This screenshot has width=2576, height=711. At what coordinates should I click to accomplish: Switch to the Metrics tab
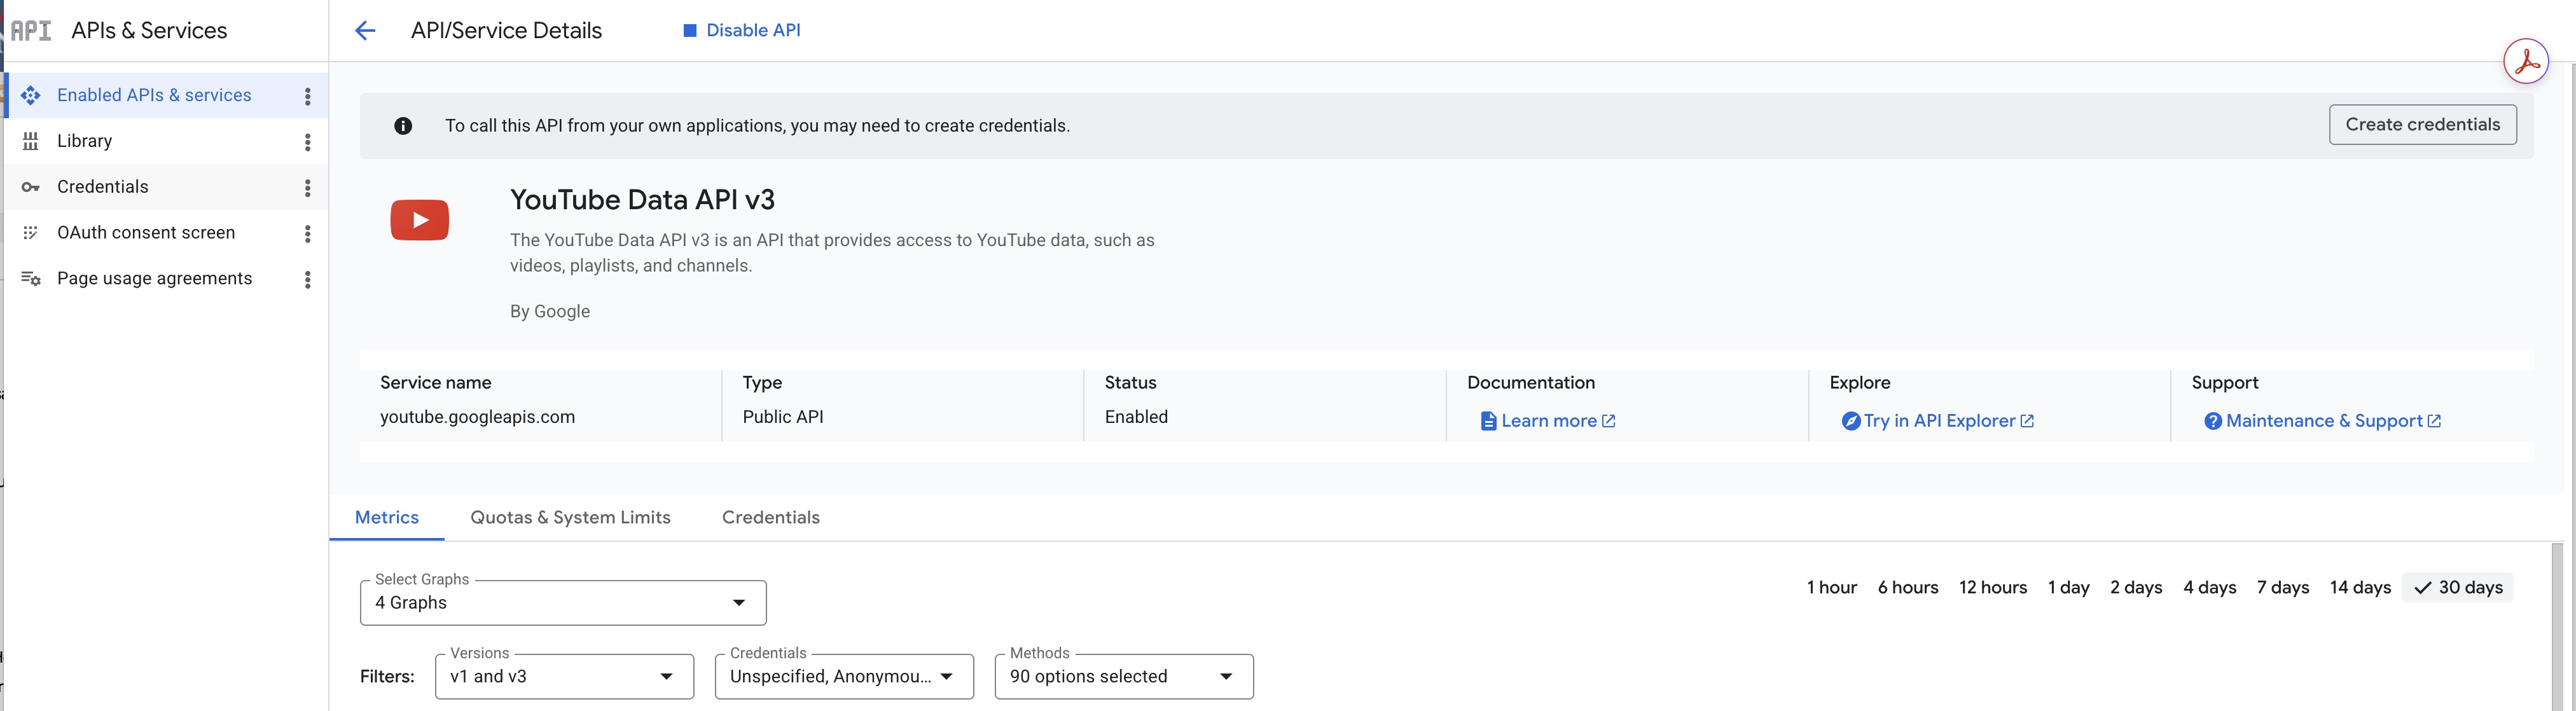coord(387,518)
